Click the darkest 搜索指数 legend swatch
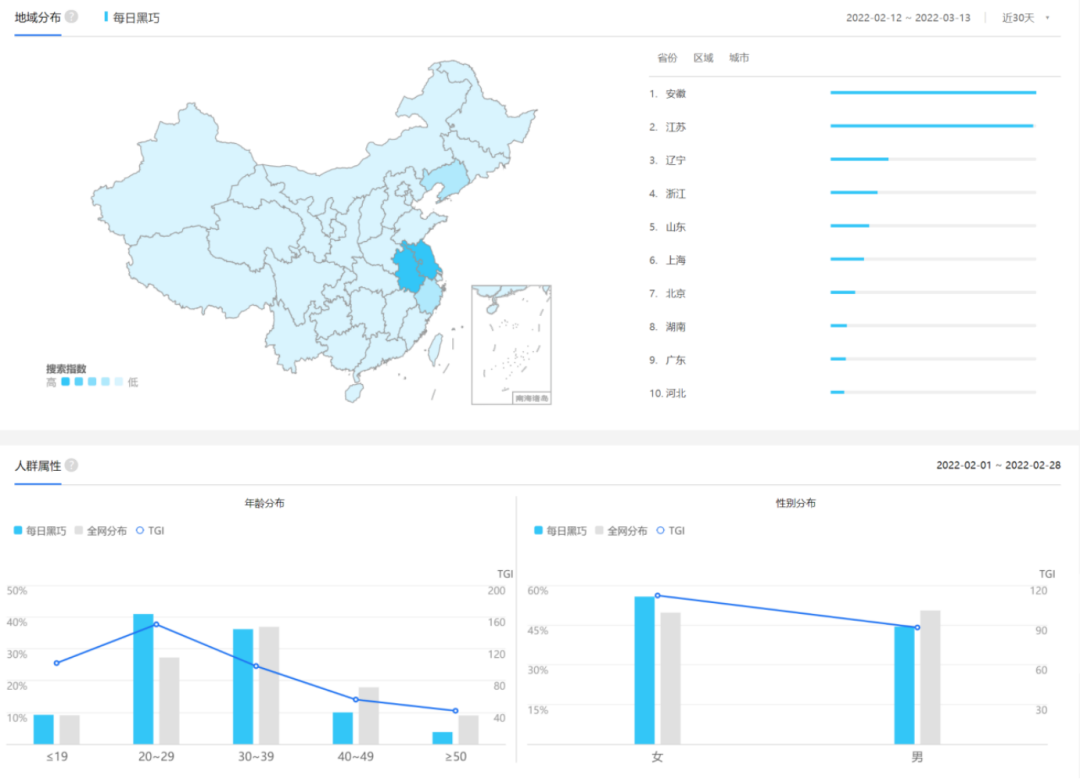This screenshot has width=1080, height=779. (65, 382)
